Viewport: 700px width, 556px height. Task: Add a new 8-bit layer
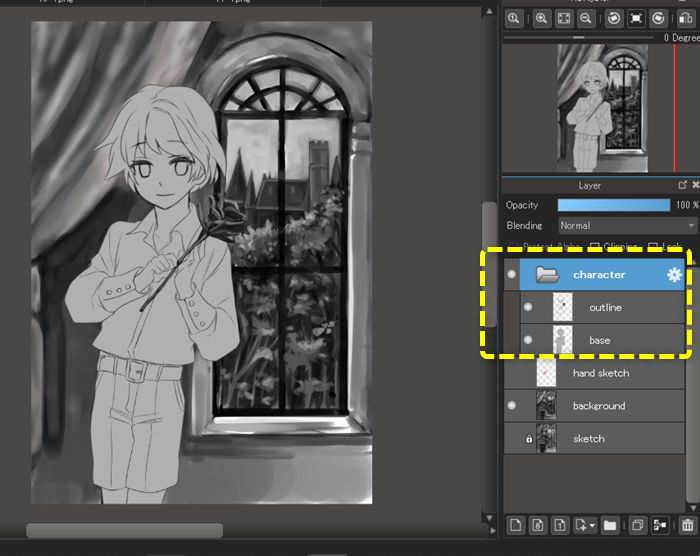coord(538,525)
